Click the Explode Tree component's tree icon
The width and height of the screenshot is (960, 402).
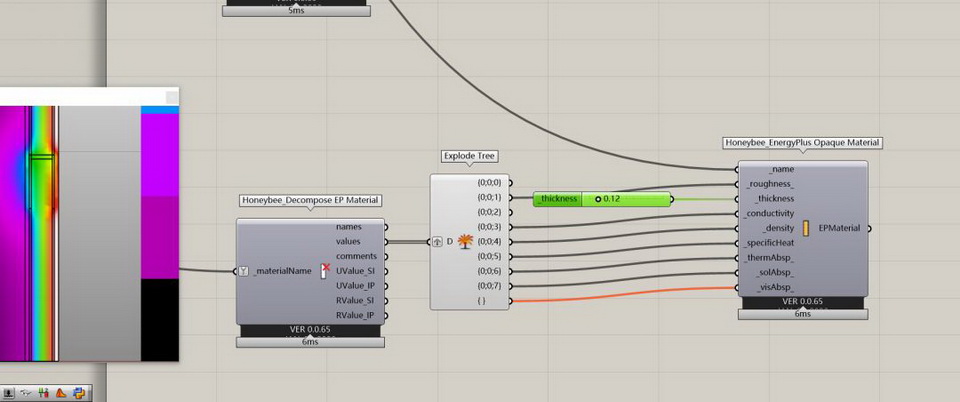pos(464,241)
